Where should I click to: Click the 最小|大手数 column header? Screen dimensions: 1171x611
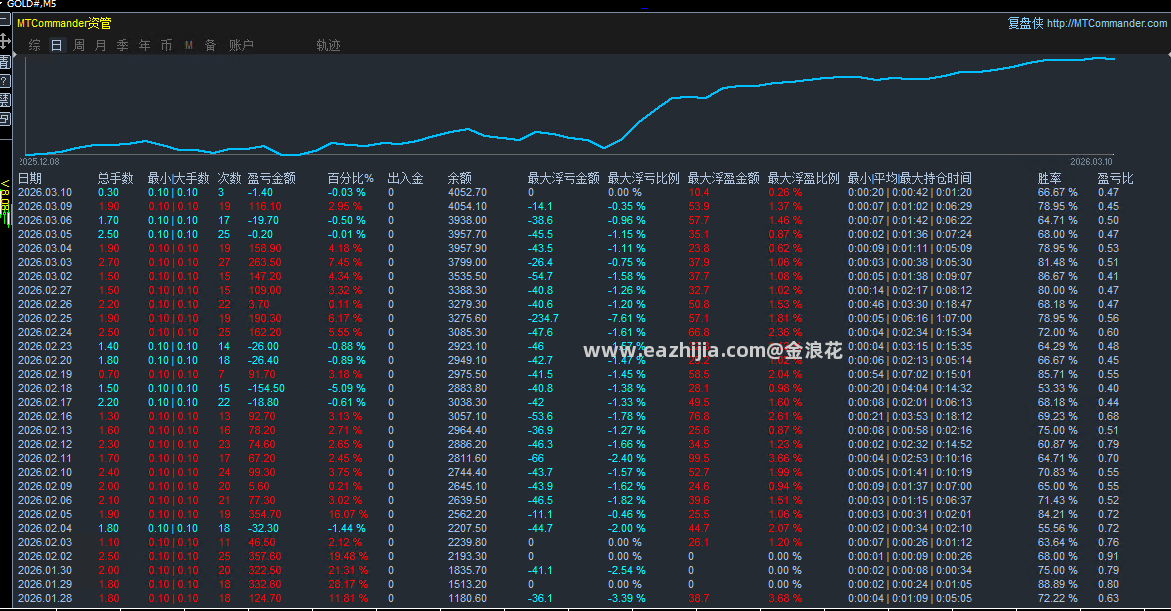click(x=178, y=178)
